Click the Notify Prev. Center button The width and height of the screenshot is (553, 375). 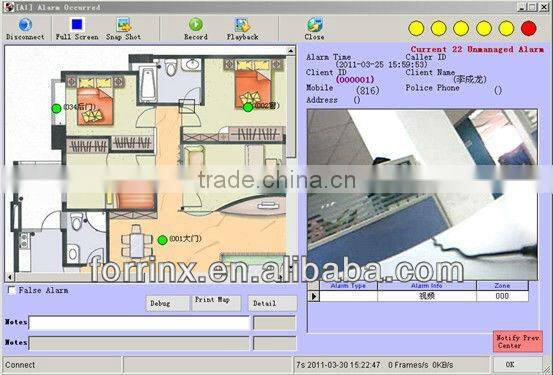518,341
